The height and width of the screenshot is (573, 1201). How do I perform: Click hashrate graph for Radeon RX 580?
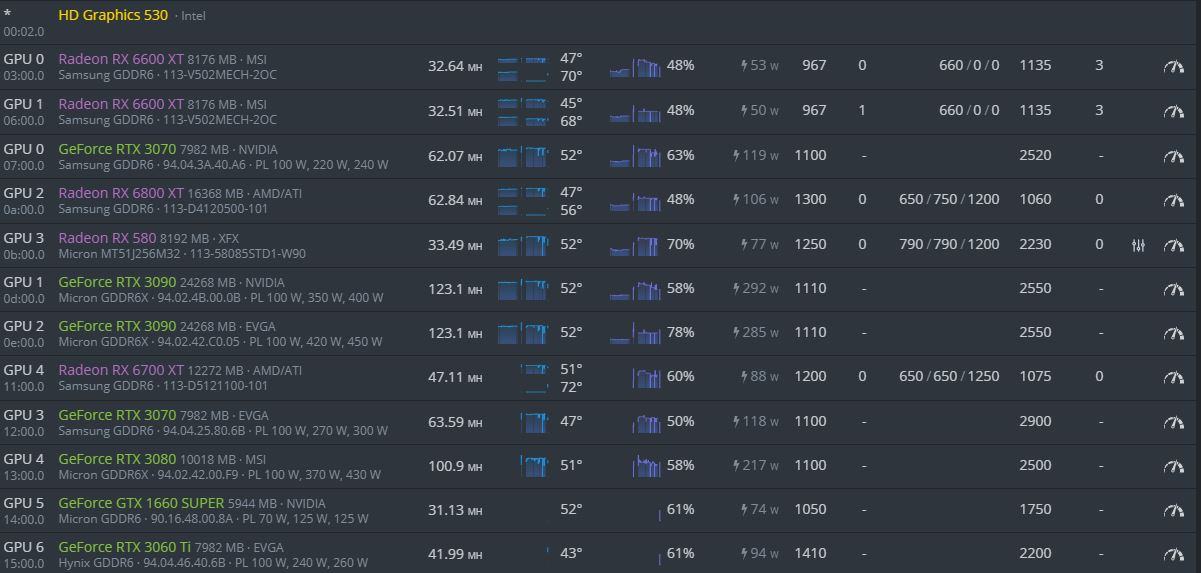523,244
